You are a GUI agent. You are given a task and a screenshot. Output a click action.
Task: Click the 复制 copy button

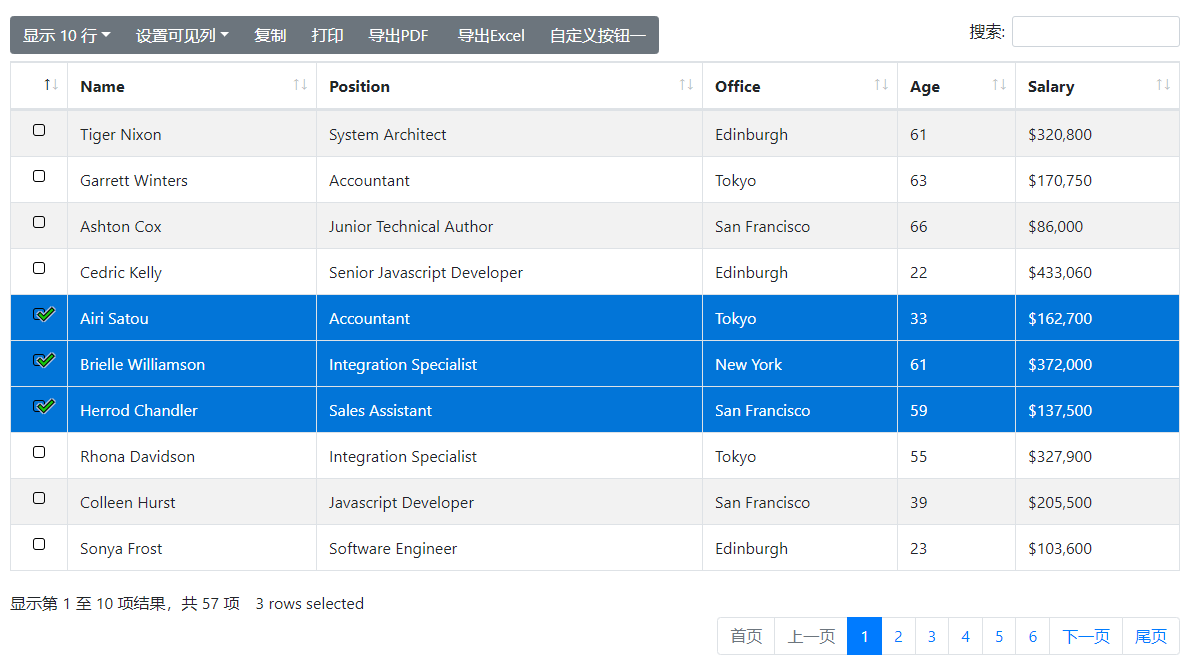tap(270, 35)
